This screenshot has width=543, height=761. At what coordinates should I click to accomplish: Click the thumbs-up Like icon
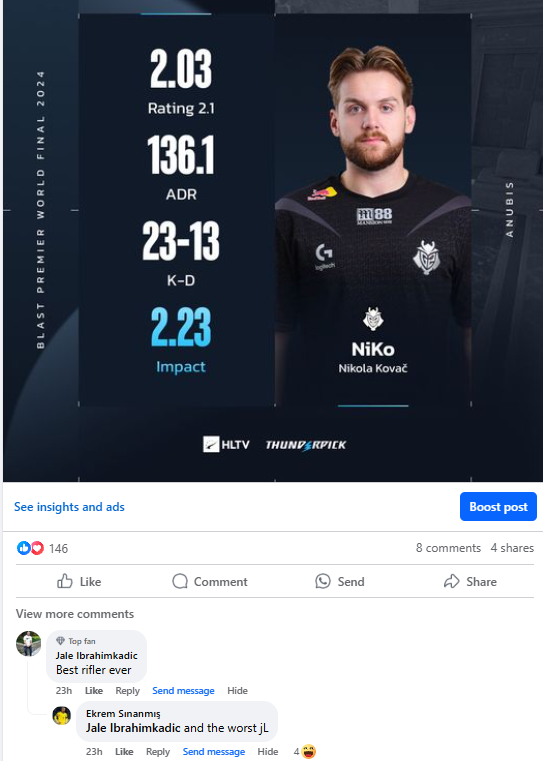coord(65,581)
